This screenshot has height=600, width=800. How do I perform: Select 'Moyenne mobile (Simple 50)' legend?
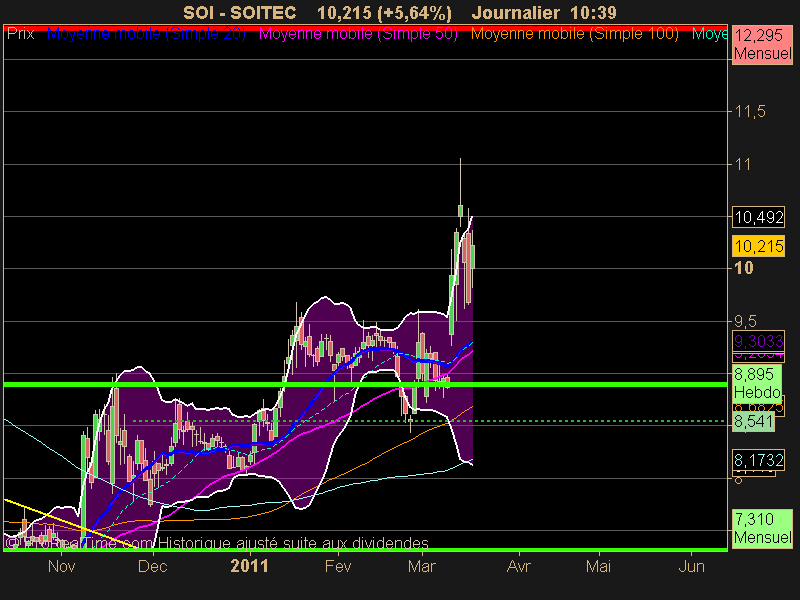tap(358, 34)
